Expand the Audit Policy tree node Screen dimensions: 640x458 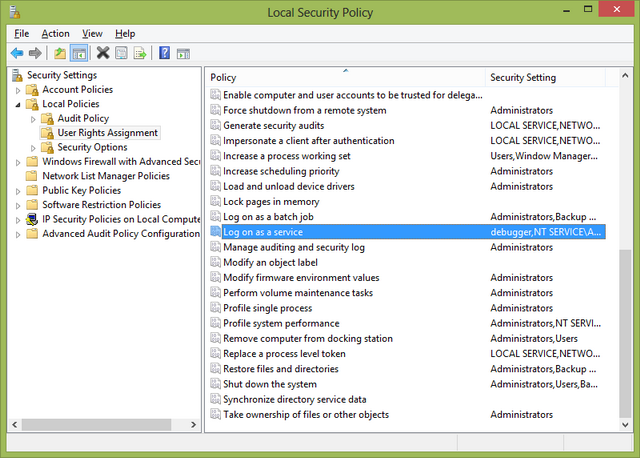pos(33,119)
